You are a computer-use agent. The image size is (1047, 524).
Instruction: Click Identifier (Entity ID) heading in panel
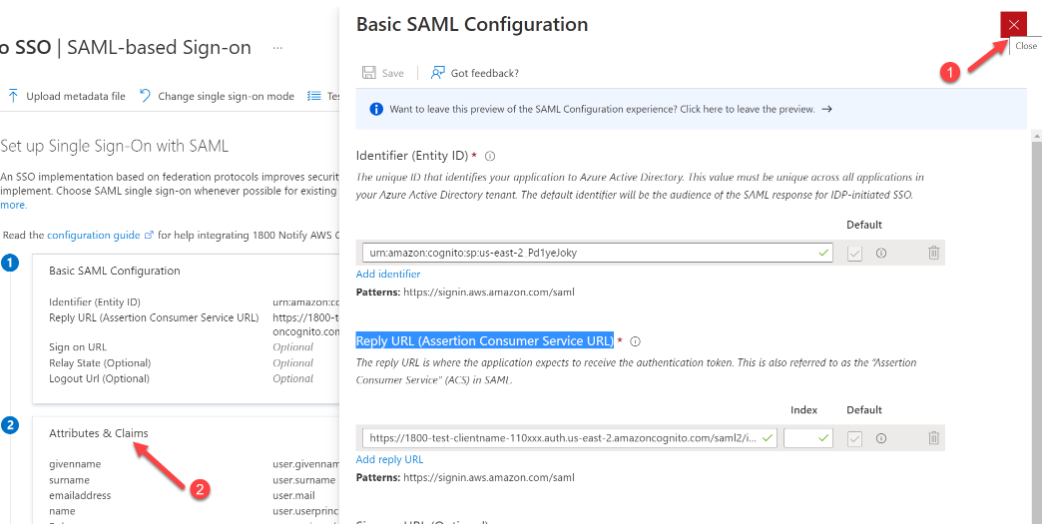(412, 156)
